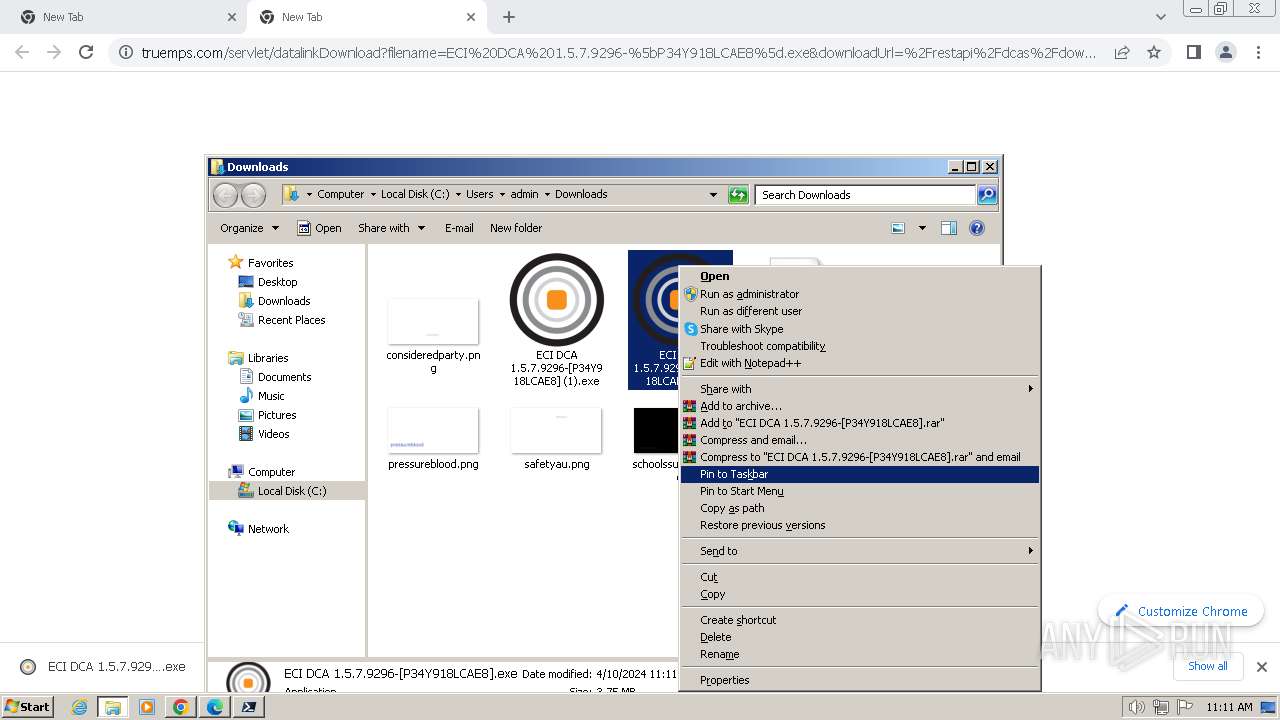Click the toolbar Open button
Image resolution: width=1280 pixels, height=720 pixels.
click(x=319, y=228)
